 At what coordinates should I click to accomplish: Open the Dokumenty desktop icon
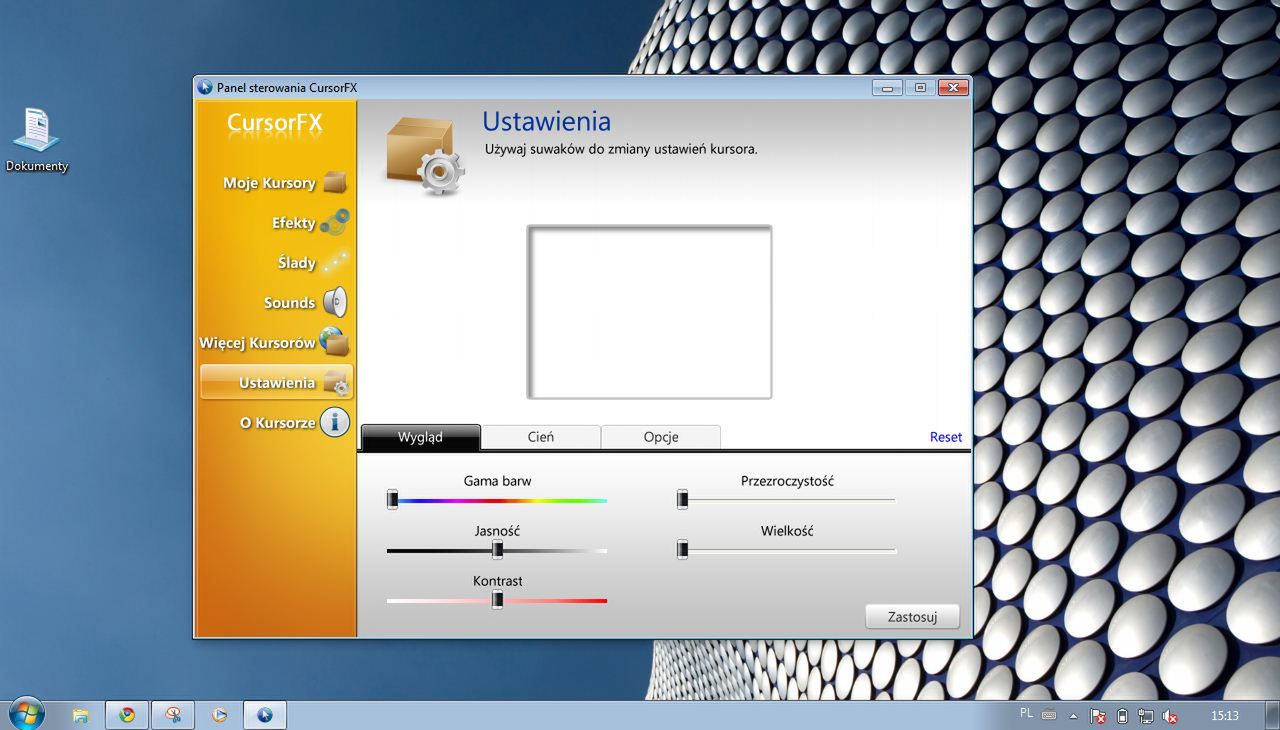[x=37, y=140]
